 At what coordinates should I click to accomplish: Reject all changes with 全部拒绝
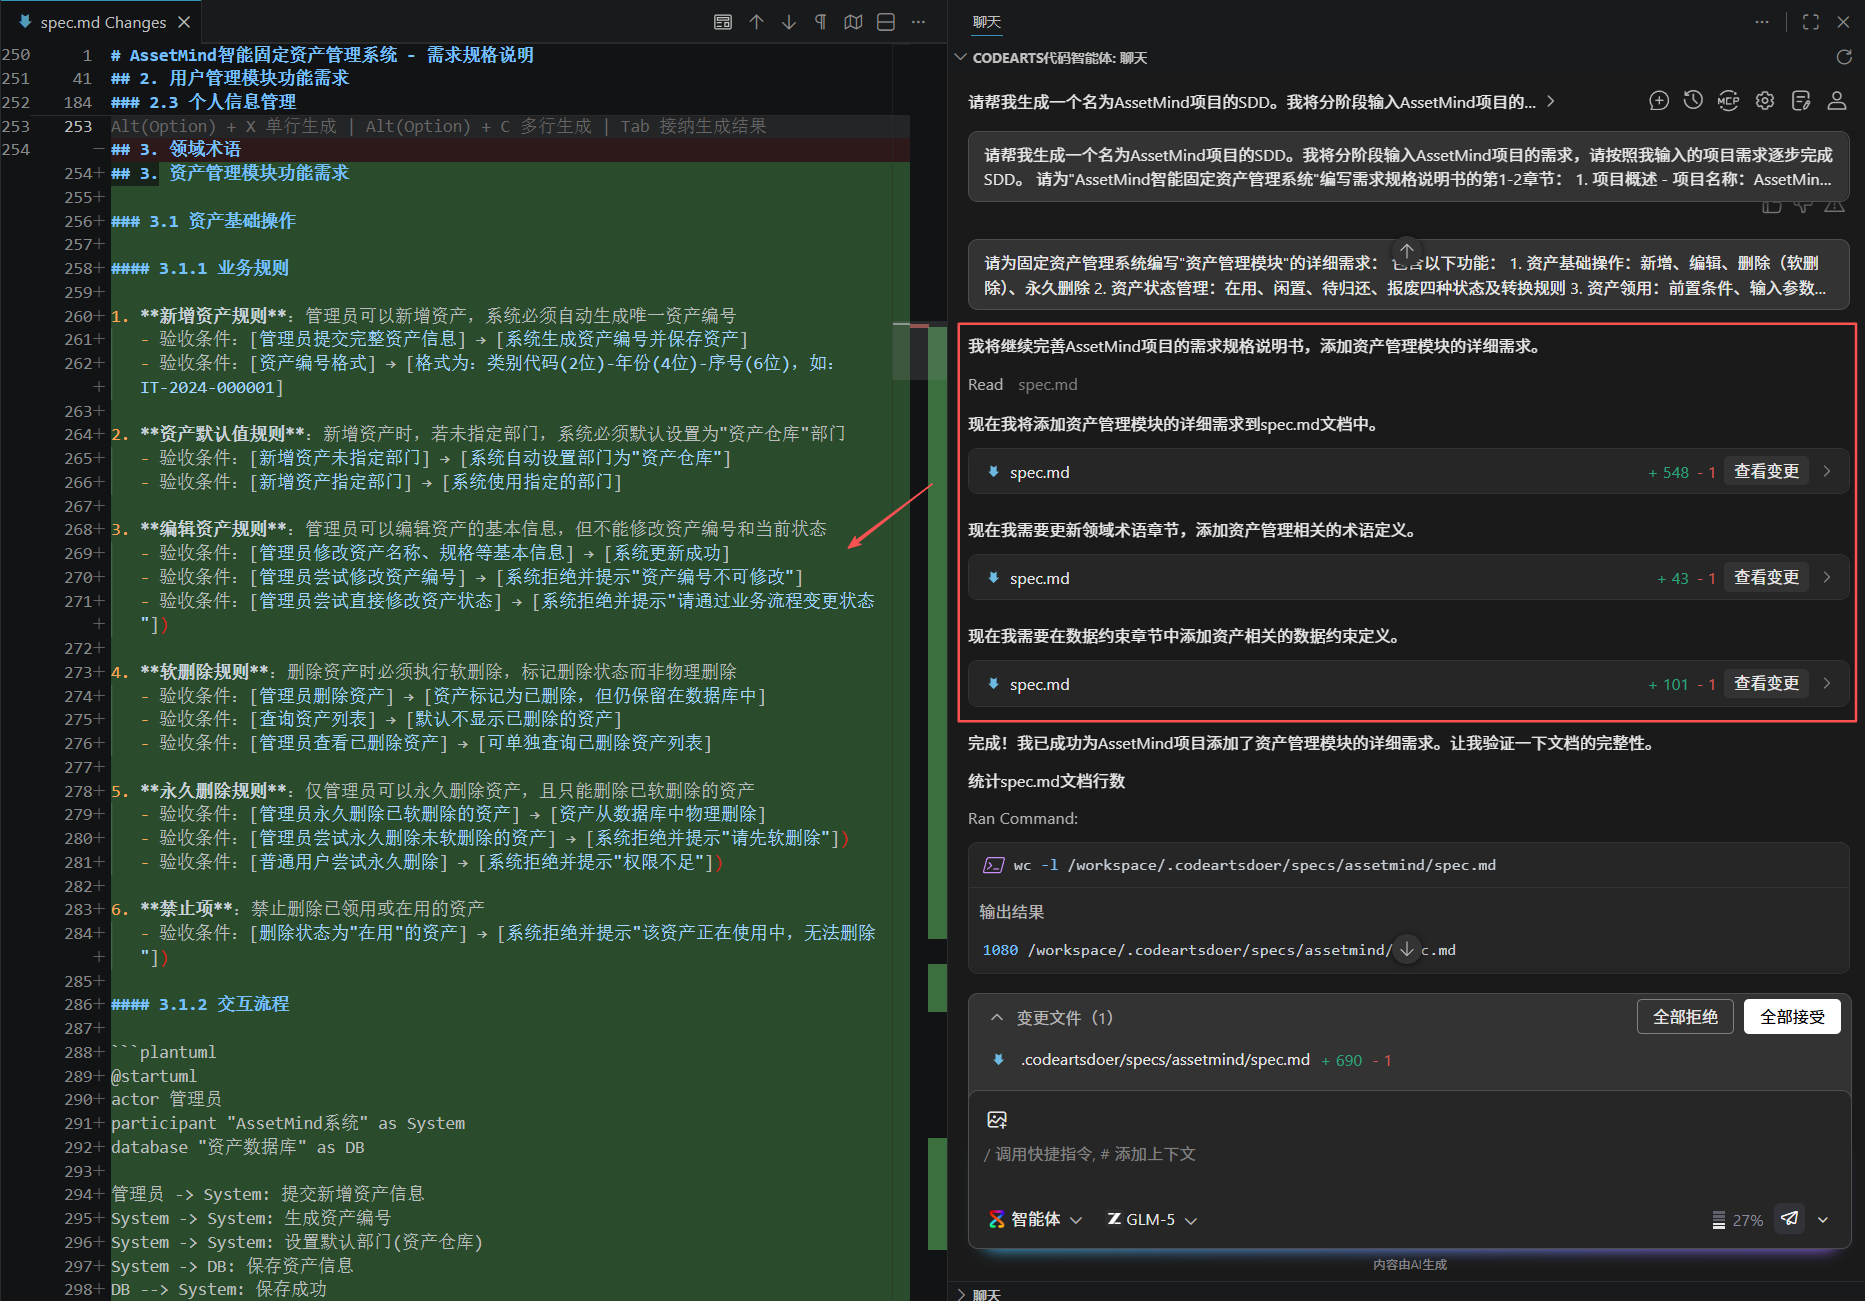[x=1685, y=1017]
